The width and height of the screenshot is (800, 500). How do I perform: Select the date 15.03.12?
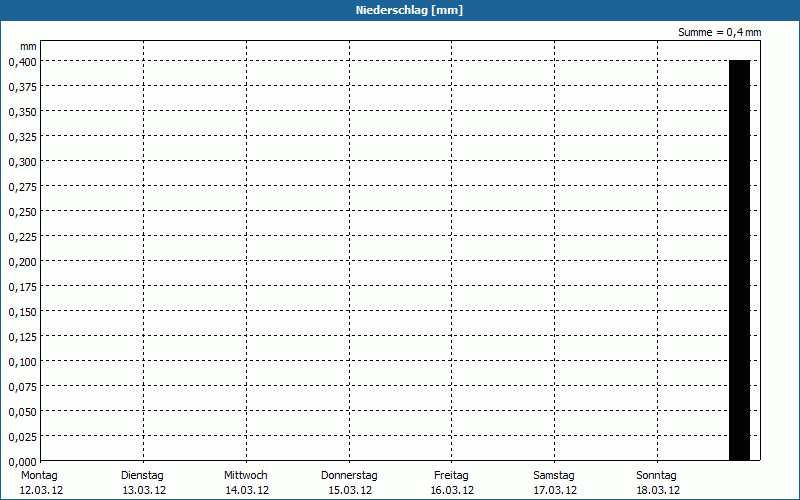click(x=350, y=491)
